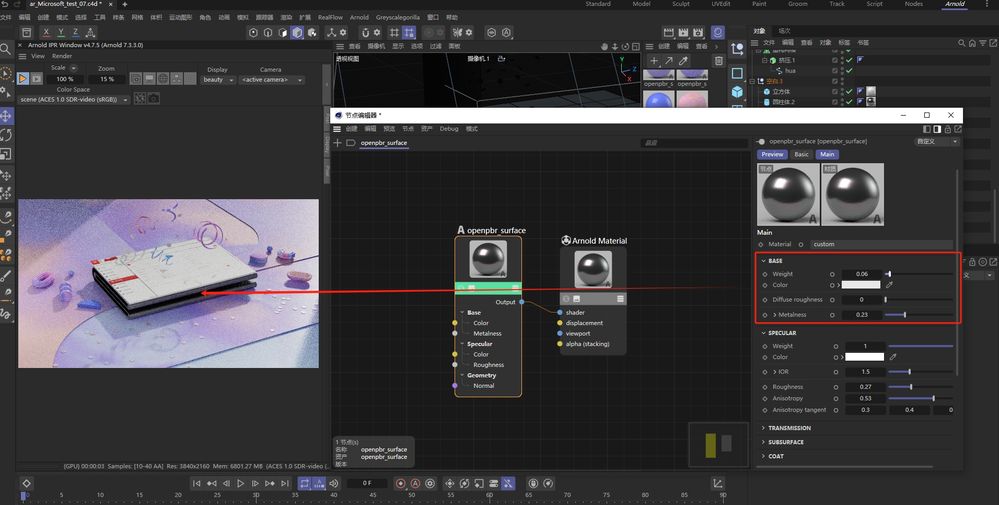
Task: Open the active camera dropdown
Action: (x=273, y=80)
